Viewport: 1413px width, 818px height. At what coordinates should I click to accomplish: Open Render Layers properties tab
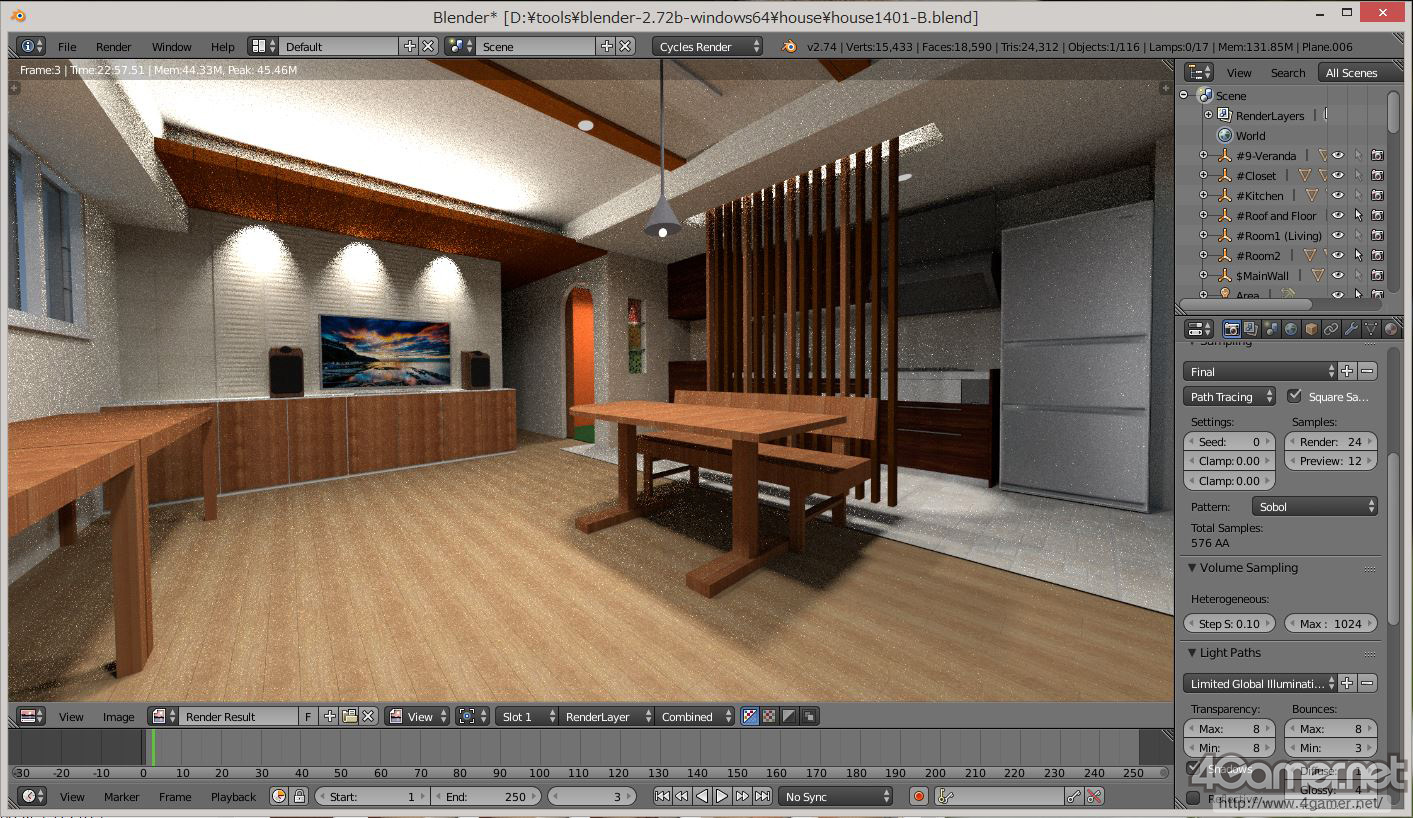click(1251, 329)
